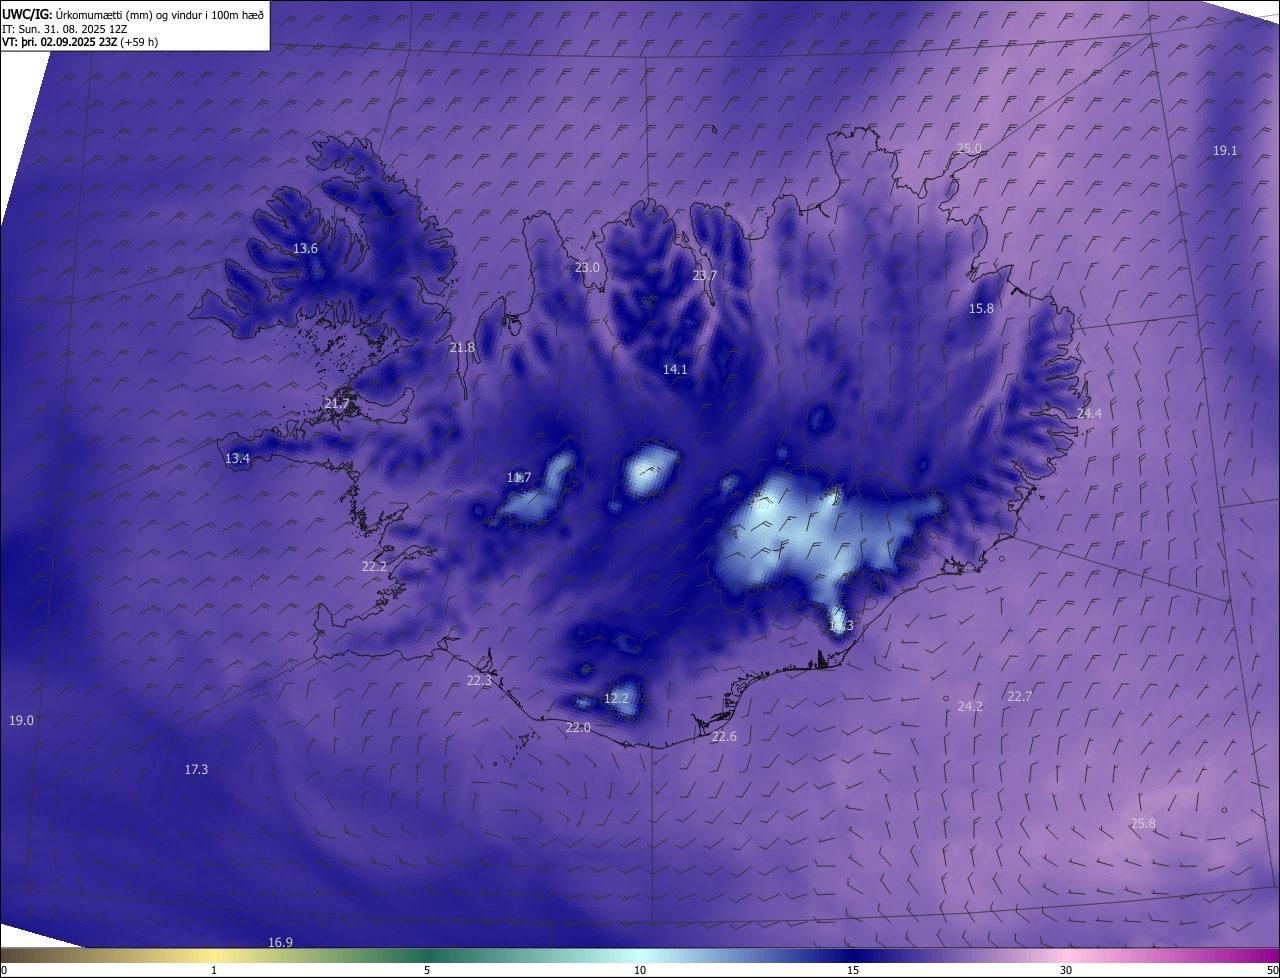Click the 'UWC/IG:' title heading text

(x=28, y=14)
